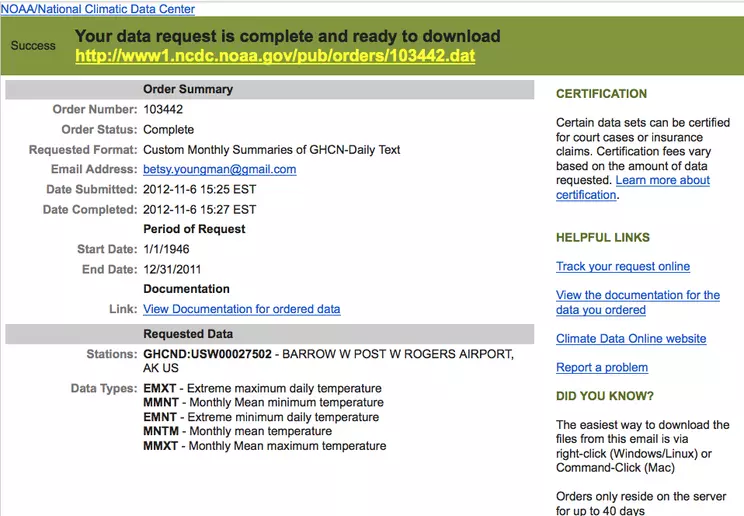The height and width of the screenshot is (516, 744).
Task: Visit the Climate Data Online website link
Action: click(631, 338)
